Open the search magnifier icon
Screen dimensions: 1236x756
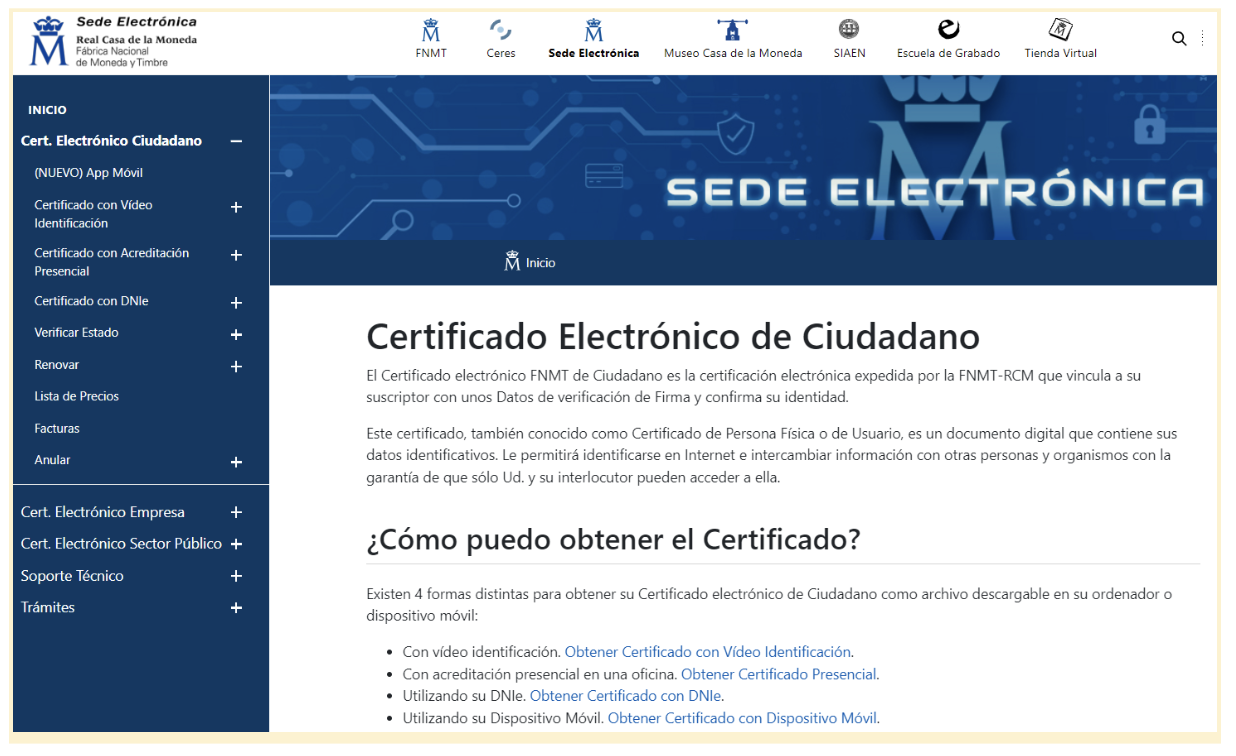tap(1179, 39)
